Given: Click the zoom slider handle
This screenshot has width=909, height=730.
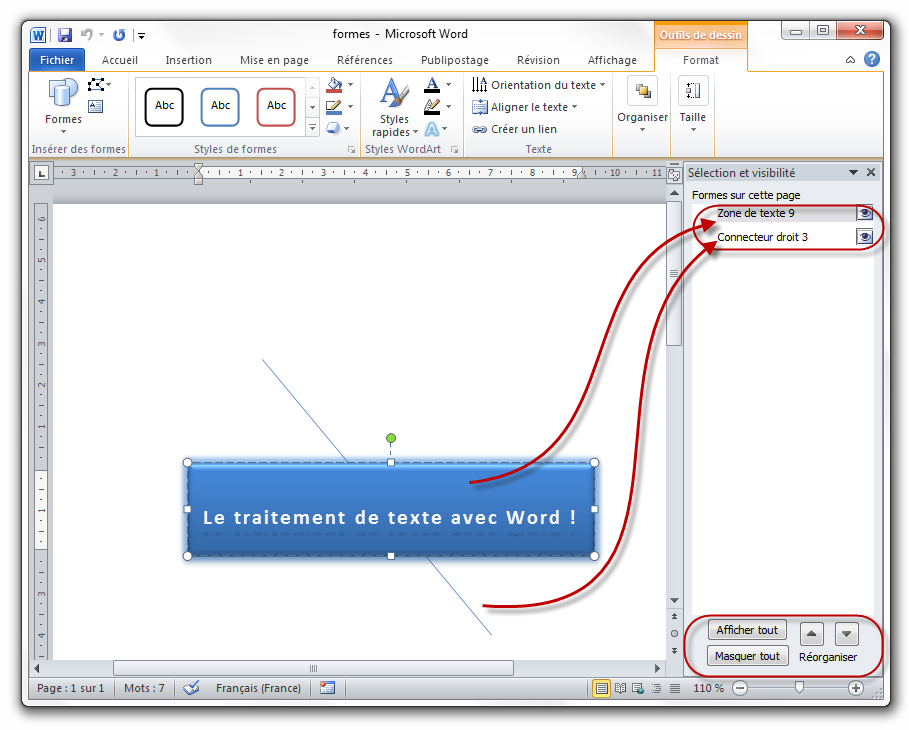Looking at the screenshot, I should pos(798,688).
